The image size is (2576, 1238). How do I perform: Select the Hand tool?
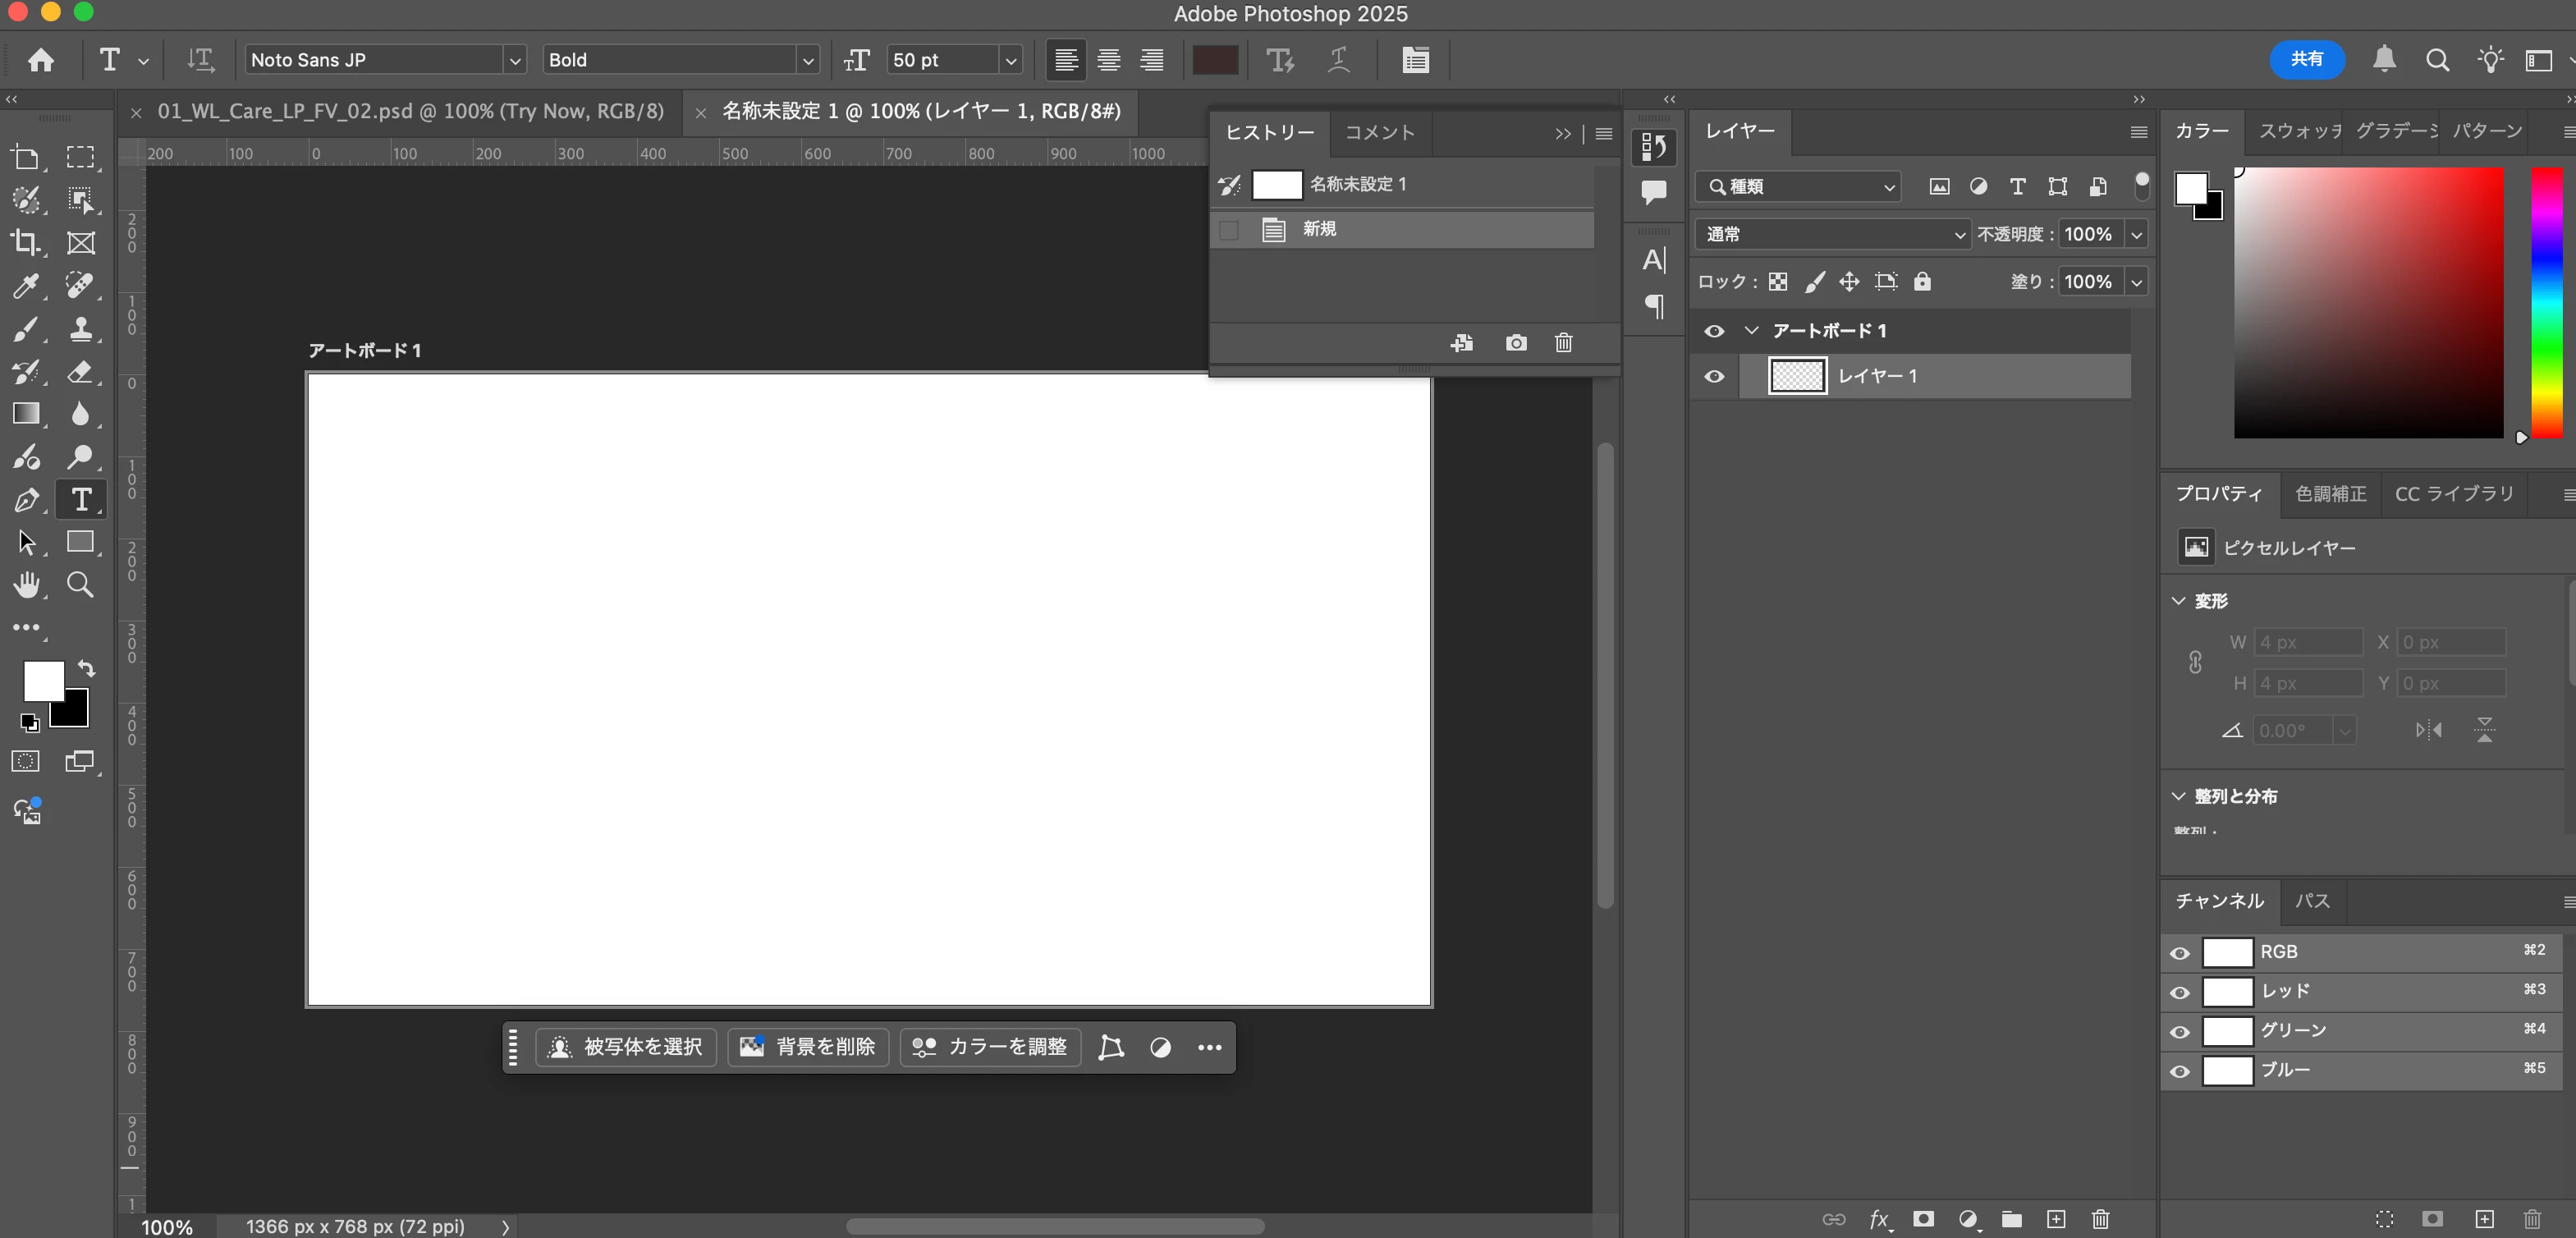27,585
